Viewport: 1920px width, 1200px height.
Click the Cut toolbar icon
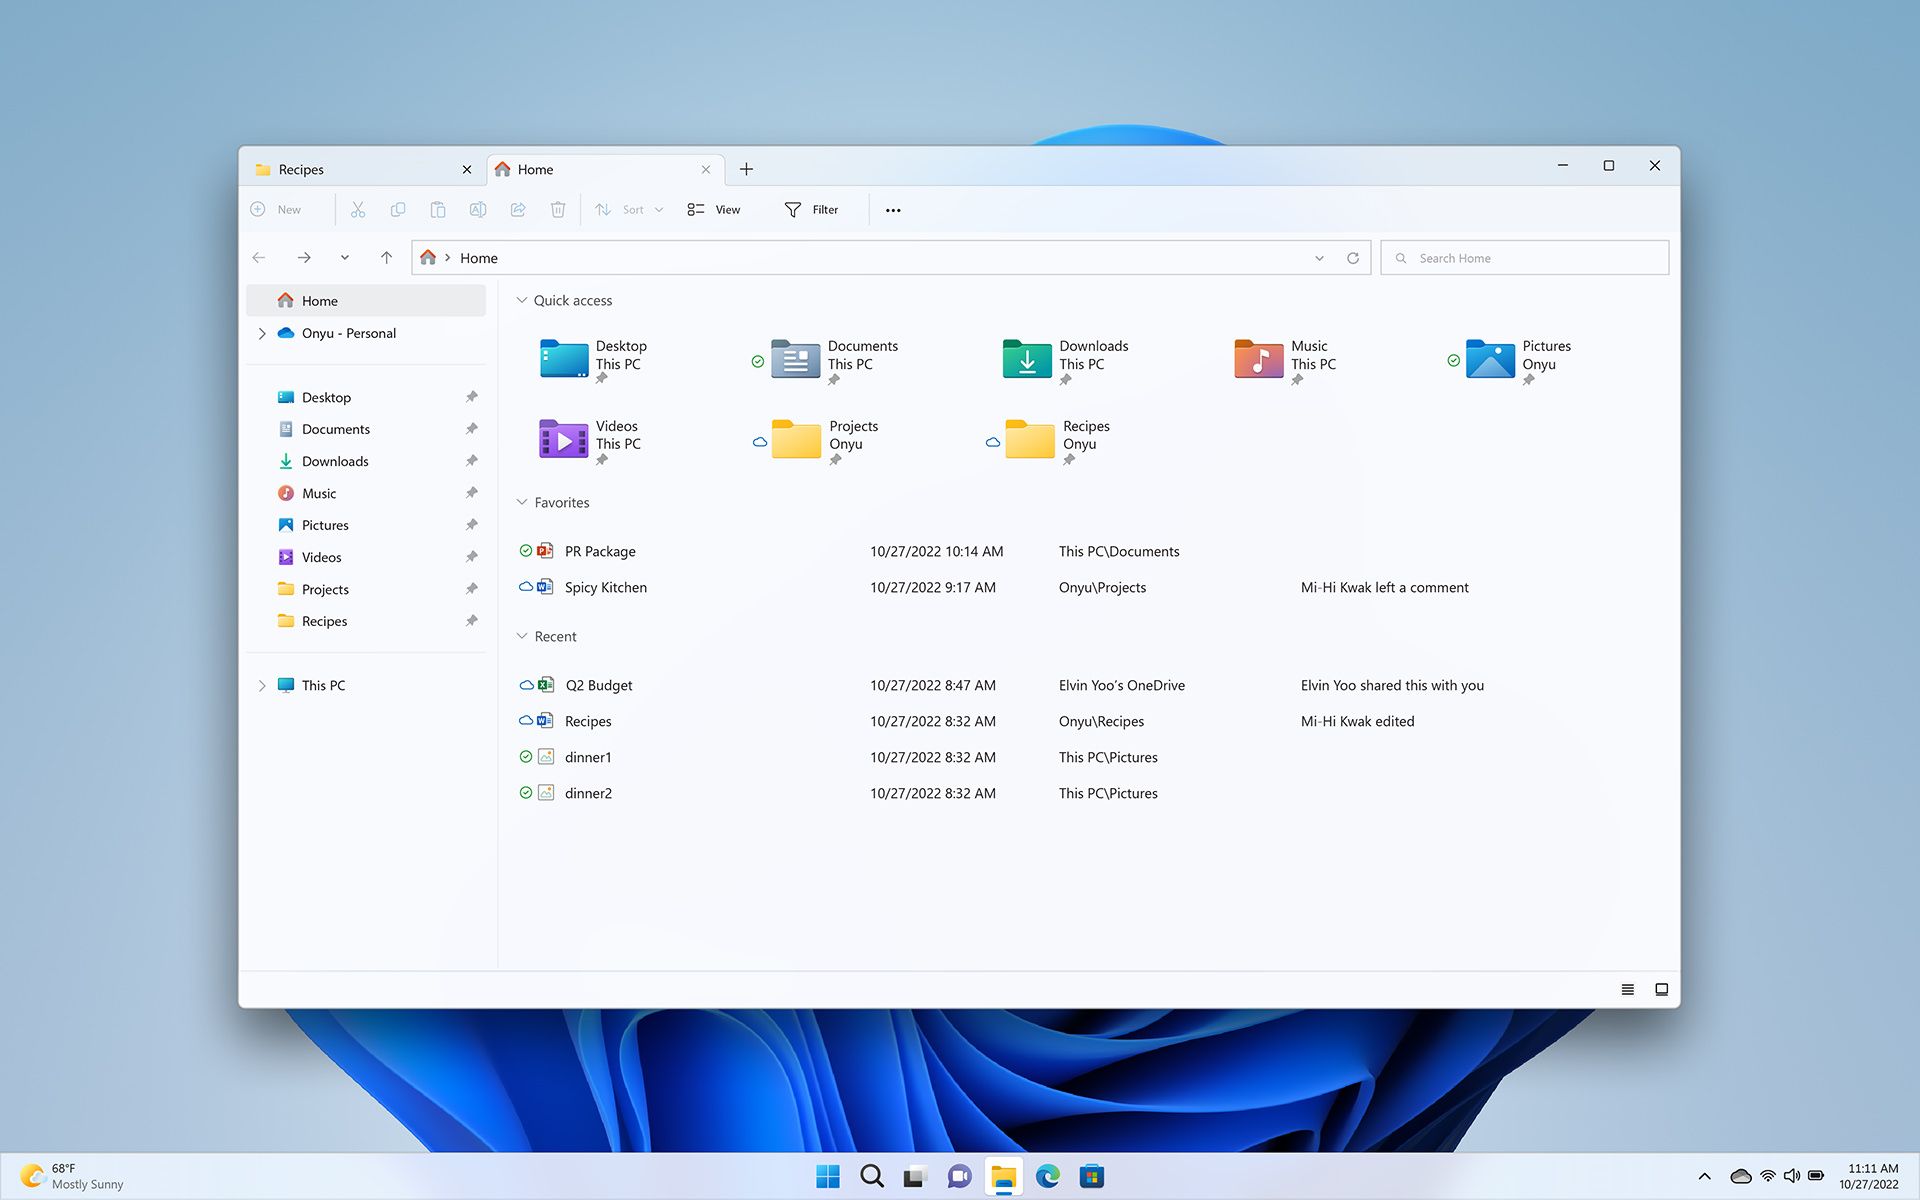click(x=358, y=209)
